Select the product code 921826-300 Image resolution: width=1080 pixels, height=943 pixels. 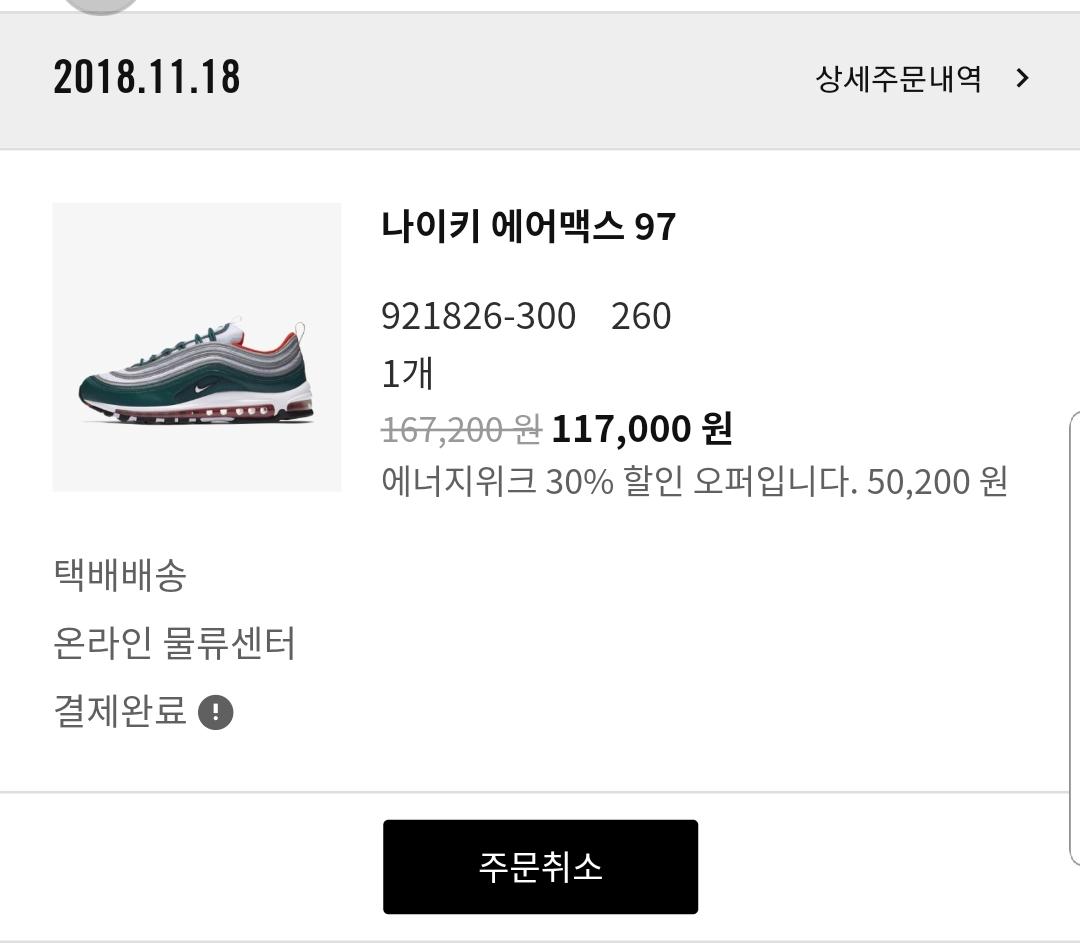(478, 316)
